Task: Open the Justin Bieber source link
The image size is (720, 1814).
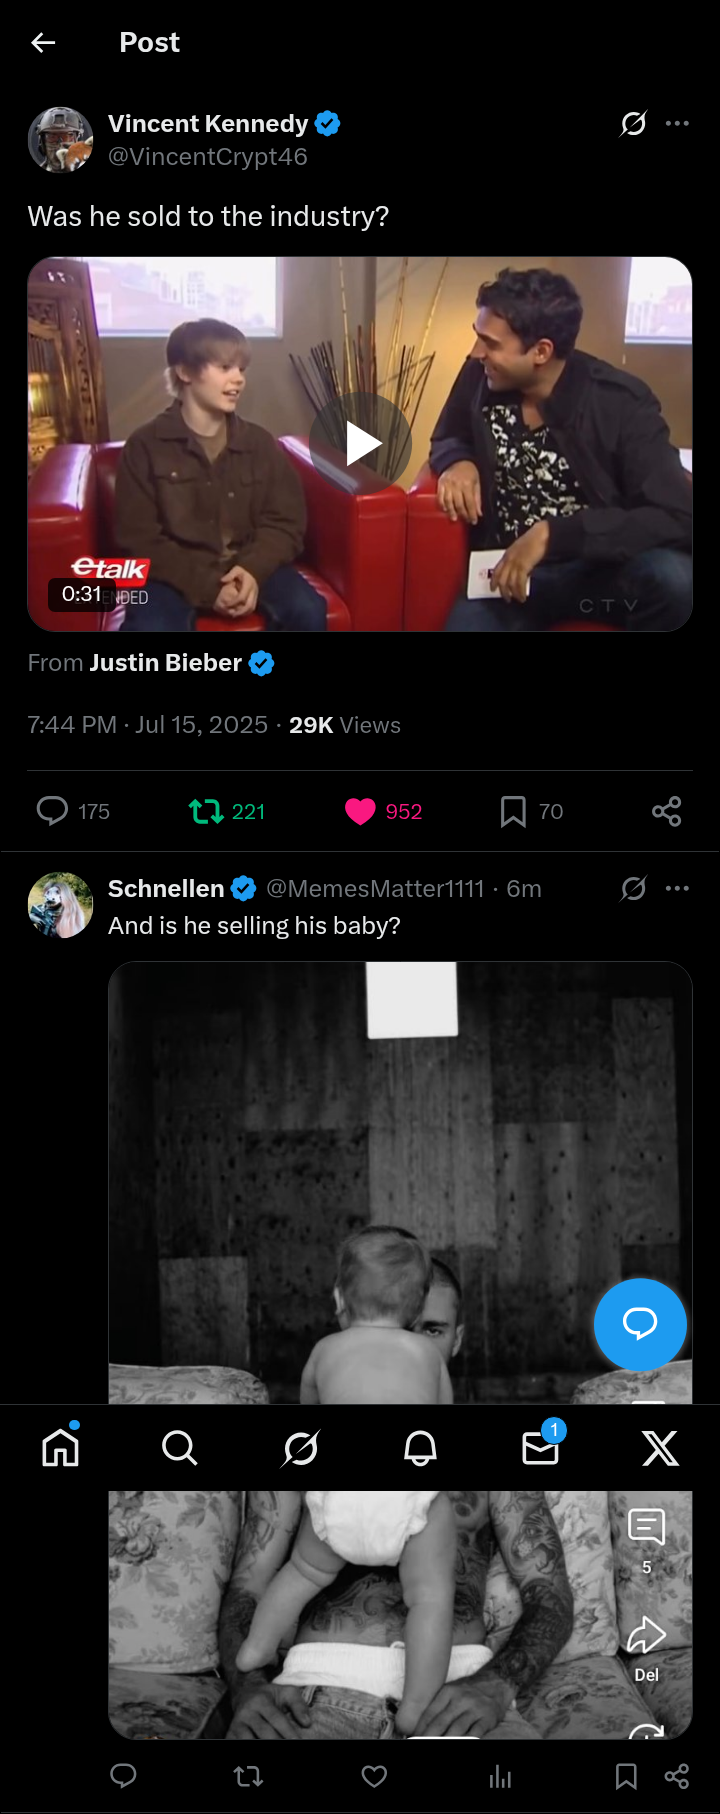Action: (166, 663)
